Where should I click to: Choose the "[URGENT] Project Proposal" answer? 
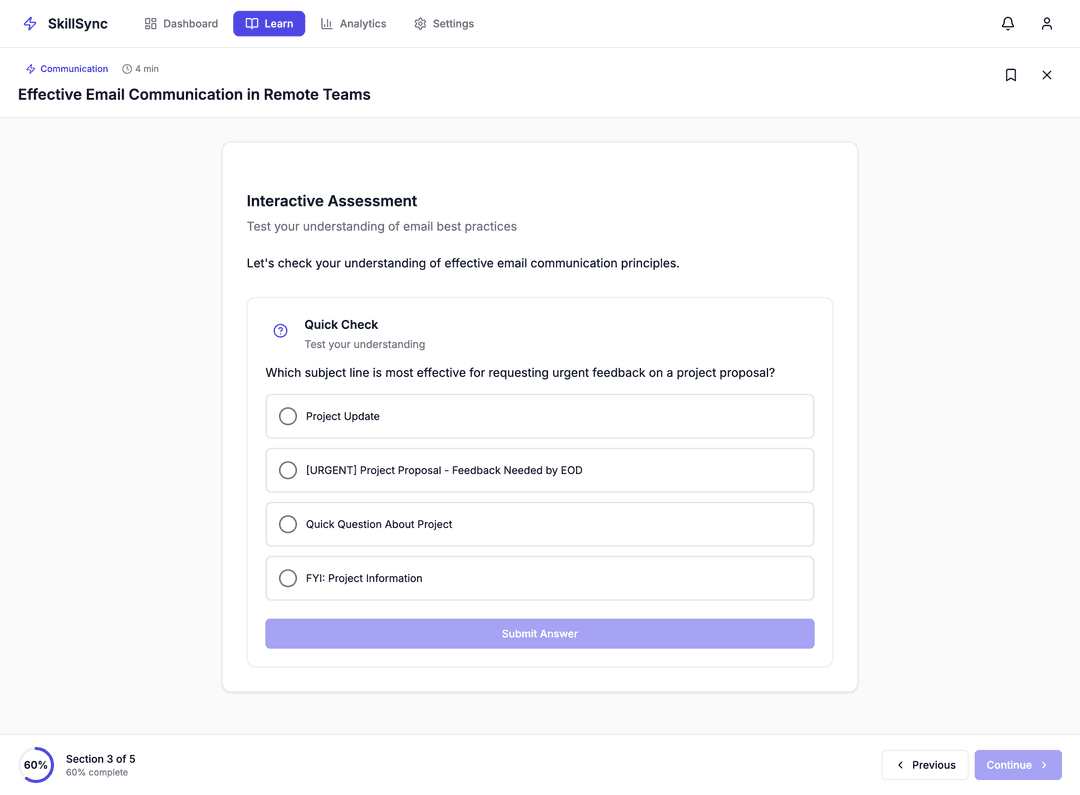coord(288,470)
